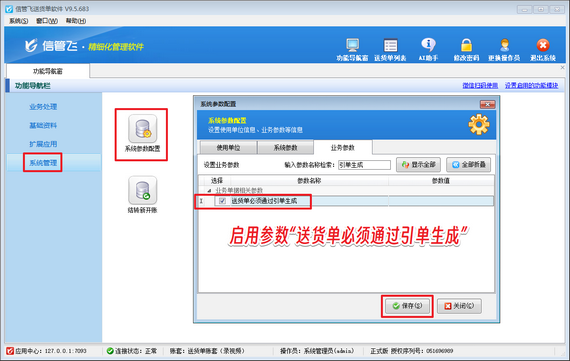Click the 送货单必须通过引单生成 row text
The height and width of the screenshot is (361, 570).
coord(264,201)
